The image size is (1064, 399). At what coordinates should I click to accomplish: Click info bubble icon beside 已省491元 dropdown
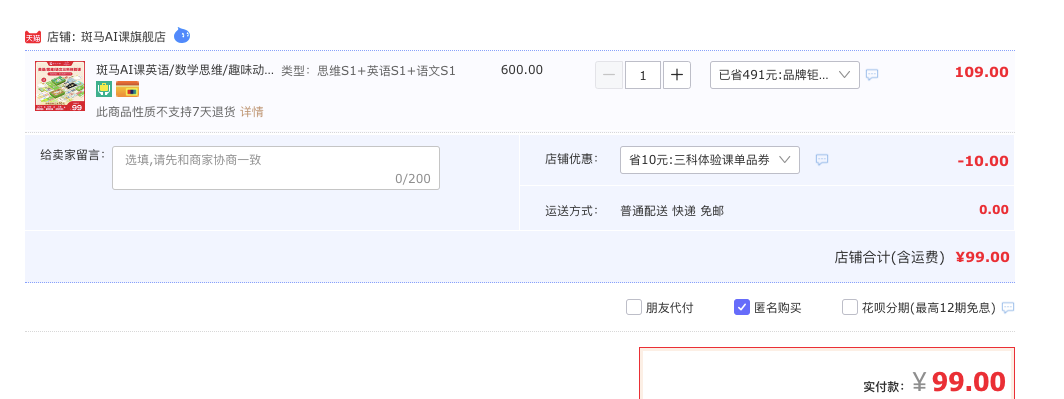(872, 75)
